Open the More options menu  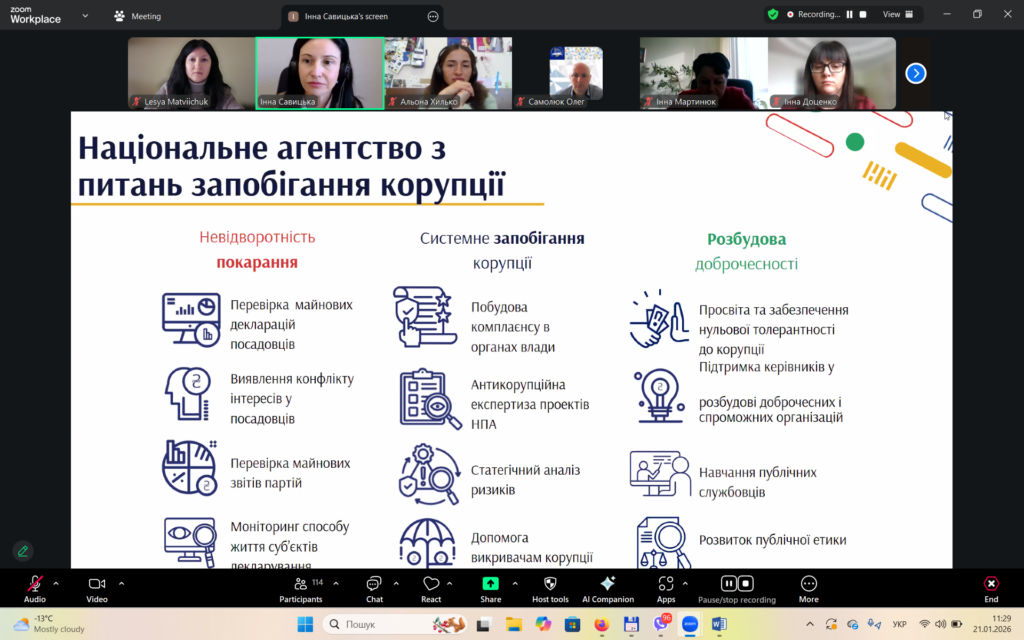point(808,584)
